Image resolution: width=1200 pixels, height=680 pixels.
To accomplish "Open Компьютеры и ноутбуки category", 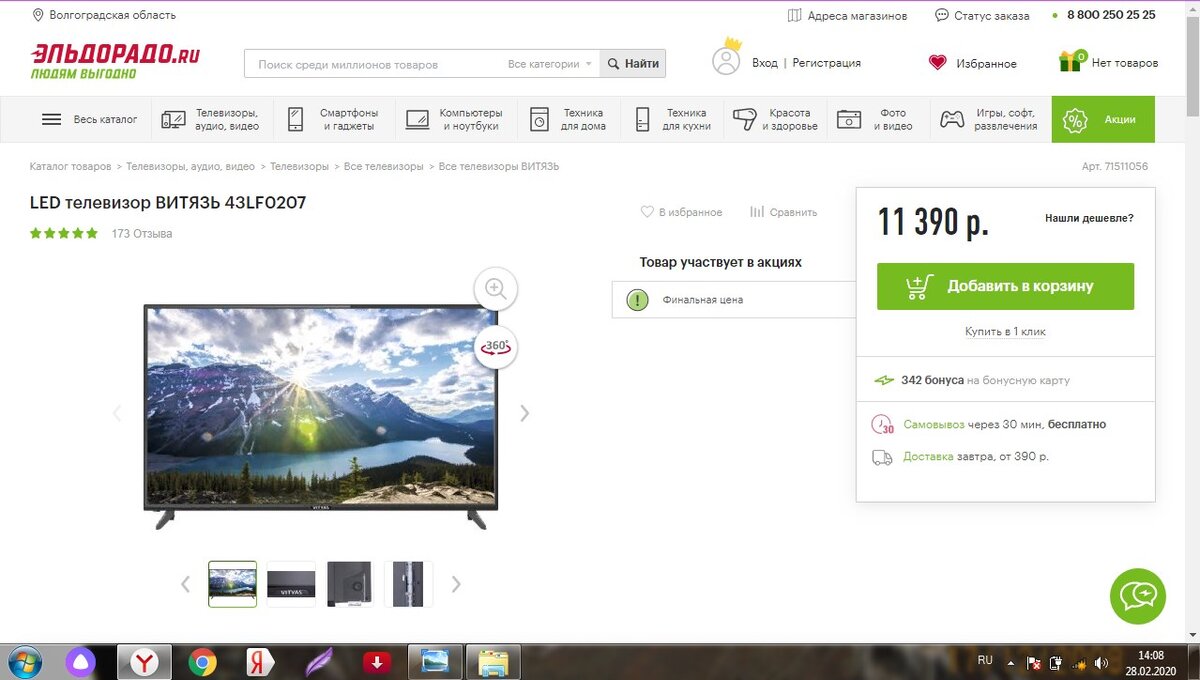I will pos(454,119).
